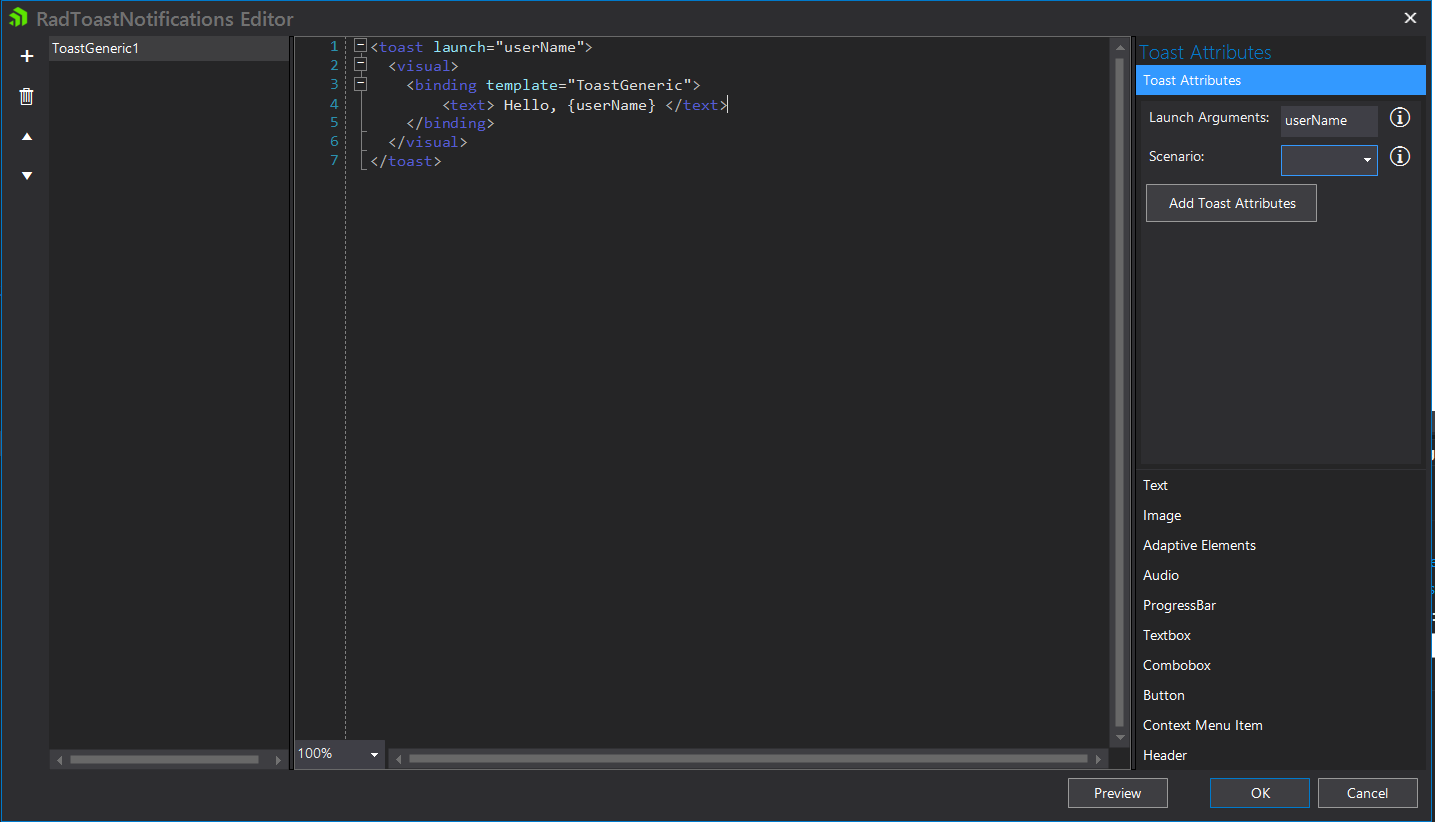The image size is (1435, 822).
Task: Click the closing </binding> tag on line 5
Action: tap(450, 123)
